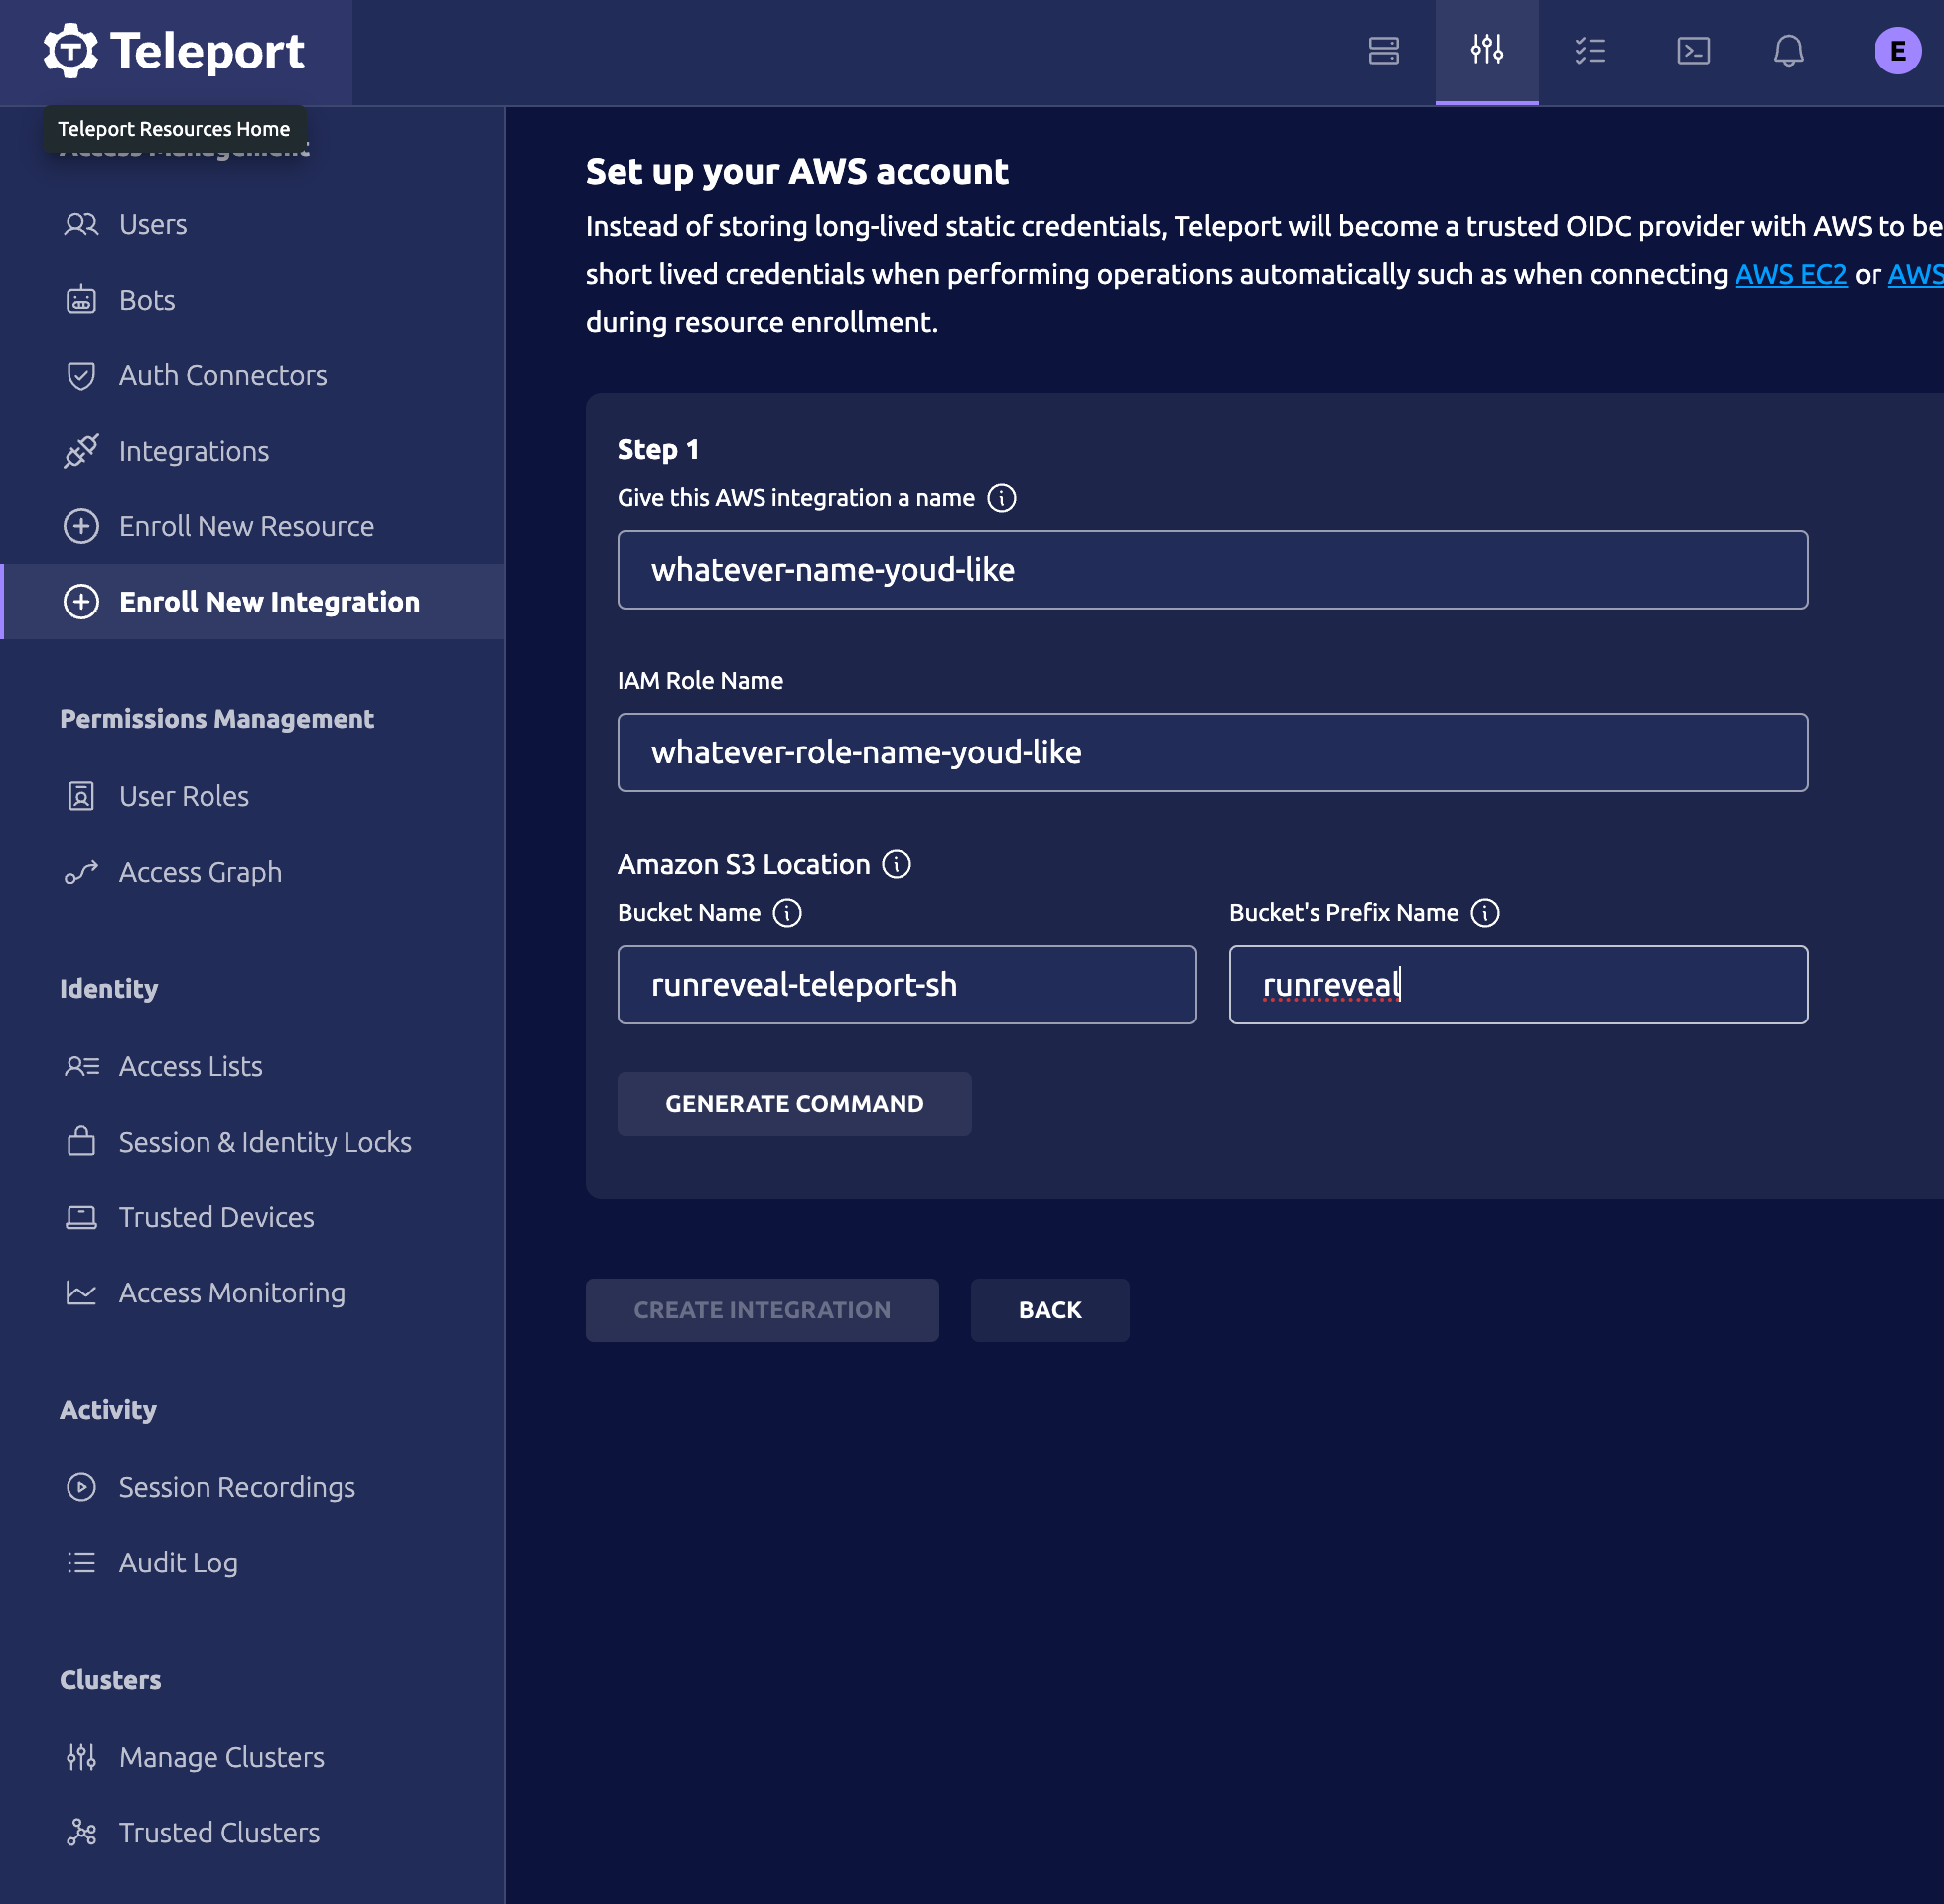This screenshot has height=1904, width=1944.
Task: Click into the IAM Role Name field
Action: point(1212,752)
